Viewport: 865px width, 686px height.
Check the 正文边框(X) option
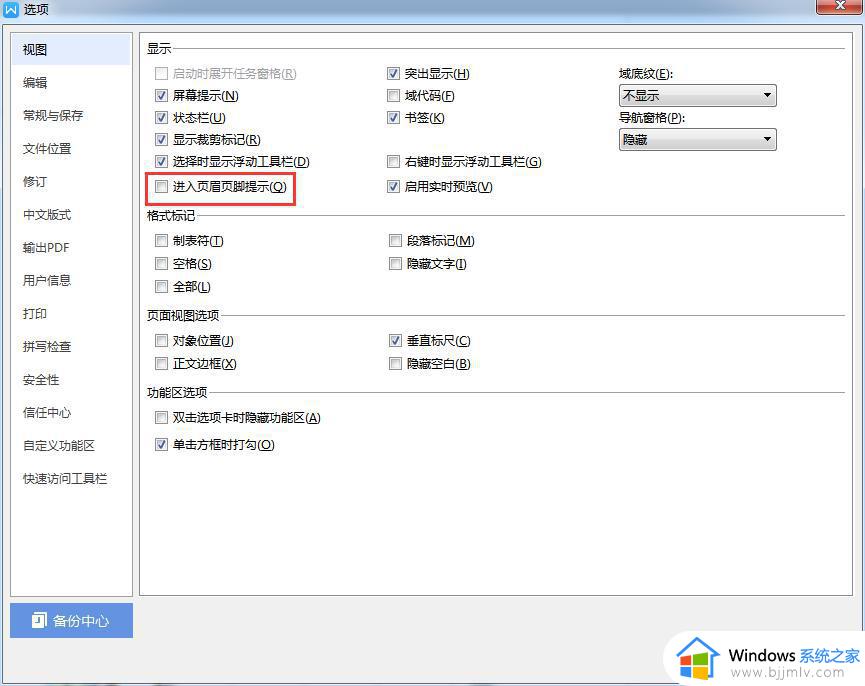pyautogui.click(x=161, y=363)
